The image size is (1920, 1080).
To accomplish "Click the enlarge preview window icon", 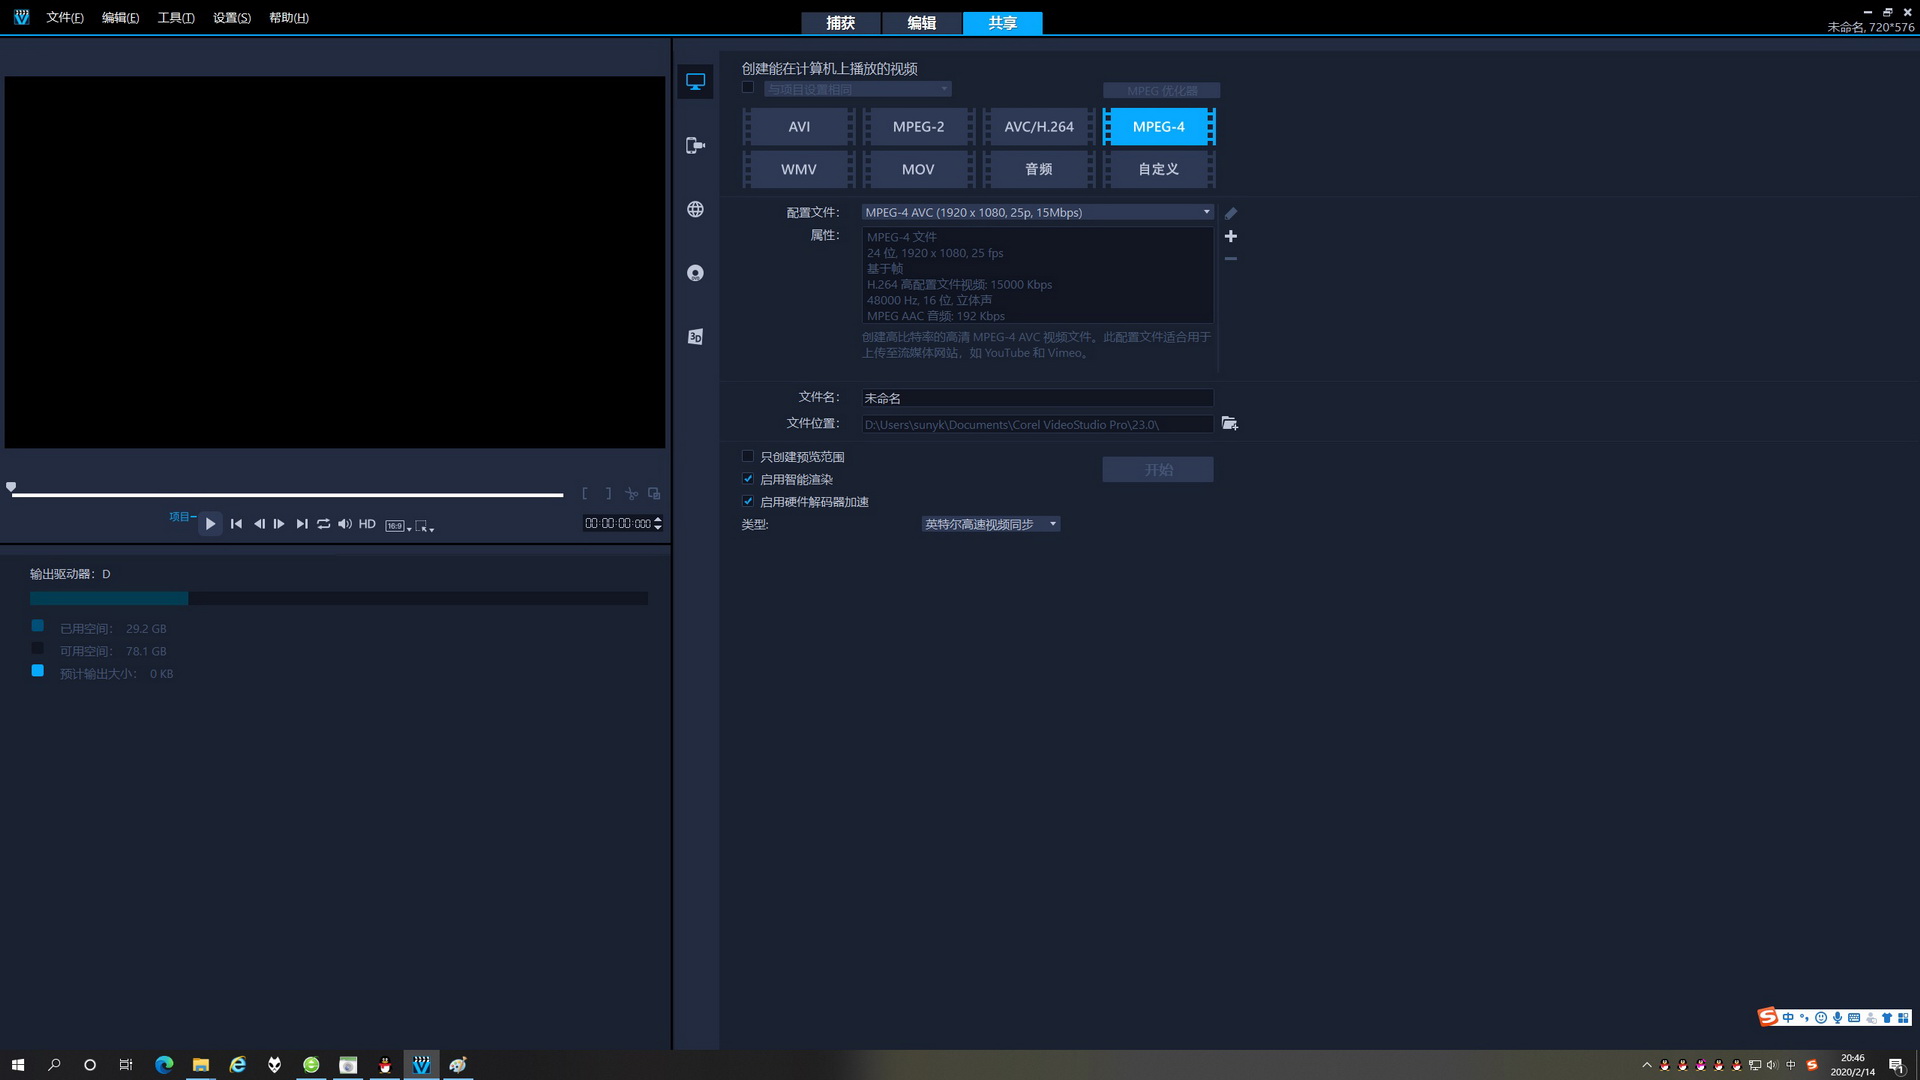I will (x=654, y=493).
